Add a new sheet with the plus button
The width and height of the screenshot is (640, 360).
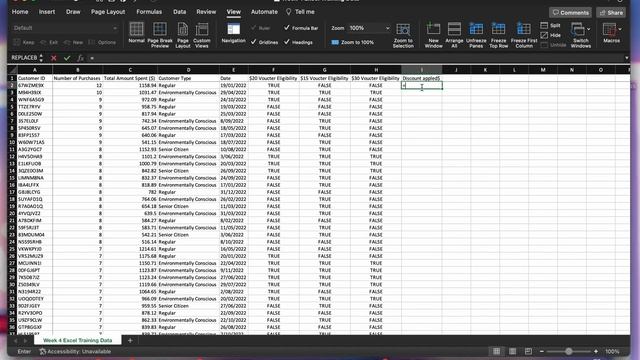click(130, 340)
